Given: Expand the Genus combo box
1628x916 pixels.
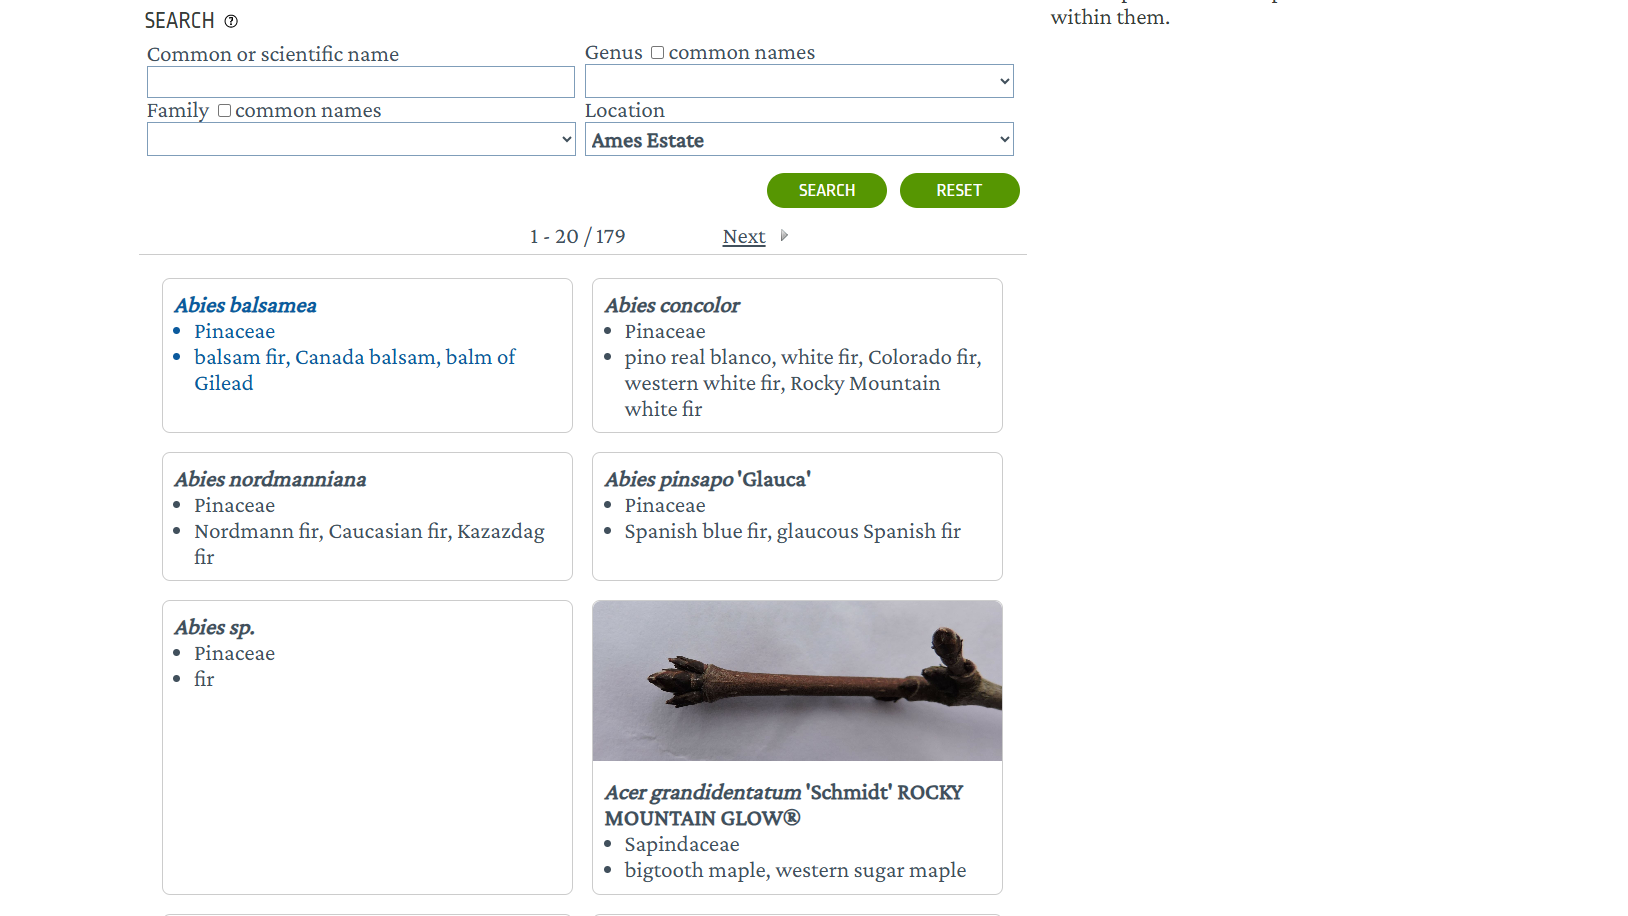Looking at the screenshot, I should click(x=798, y=81).
